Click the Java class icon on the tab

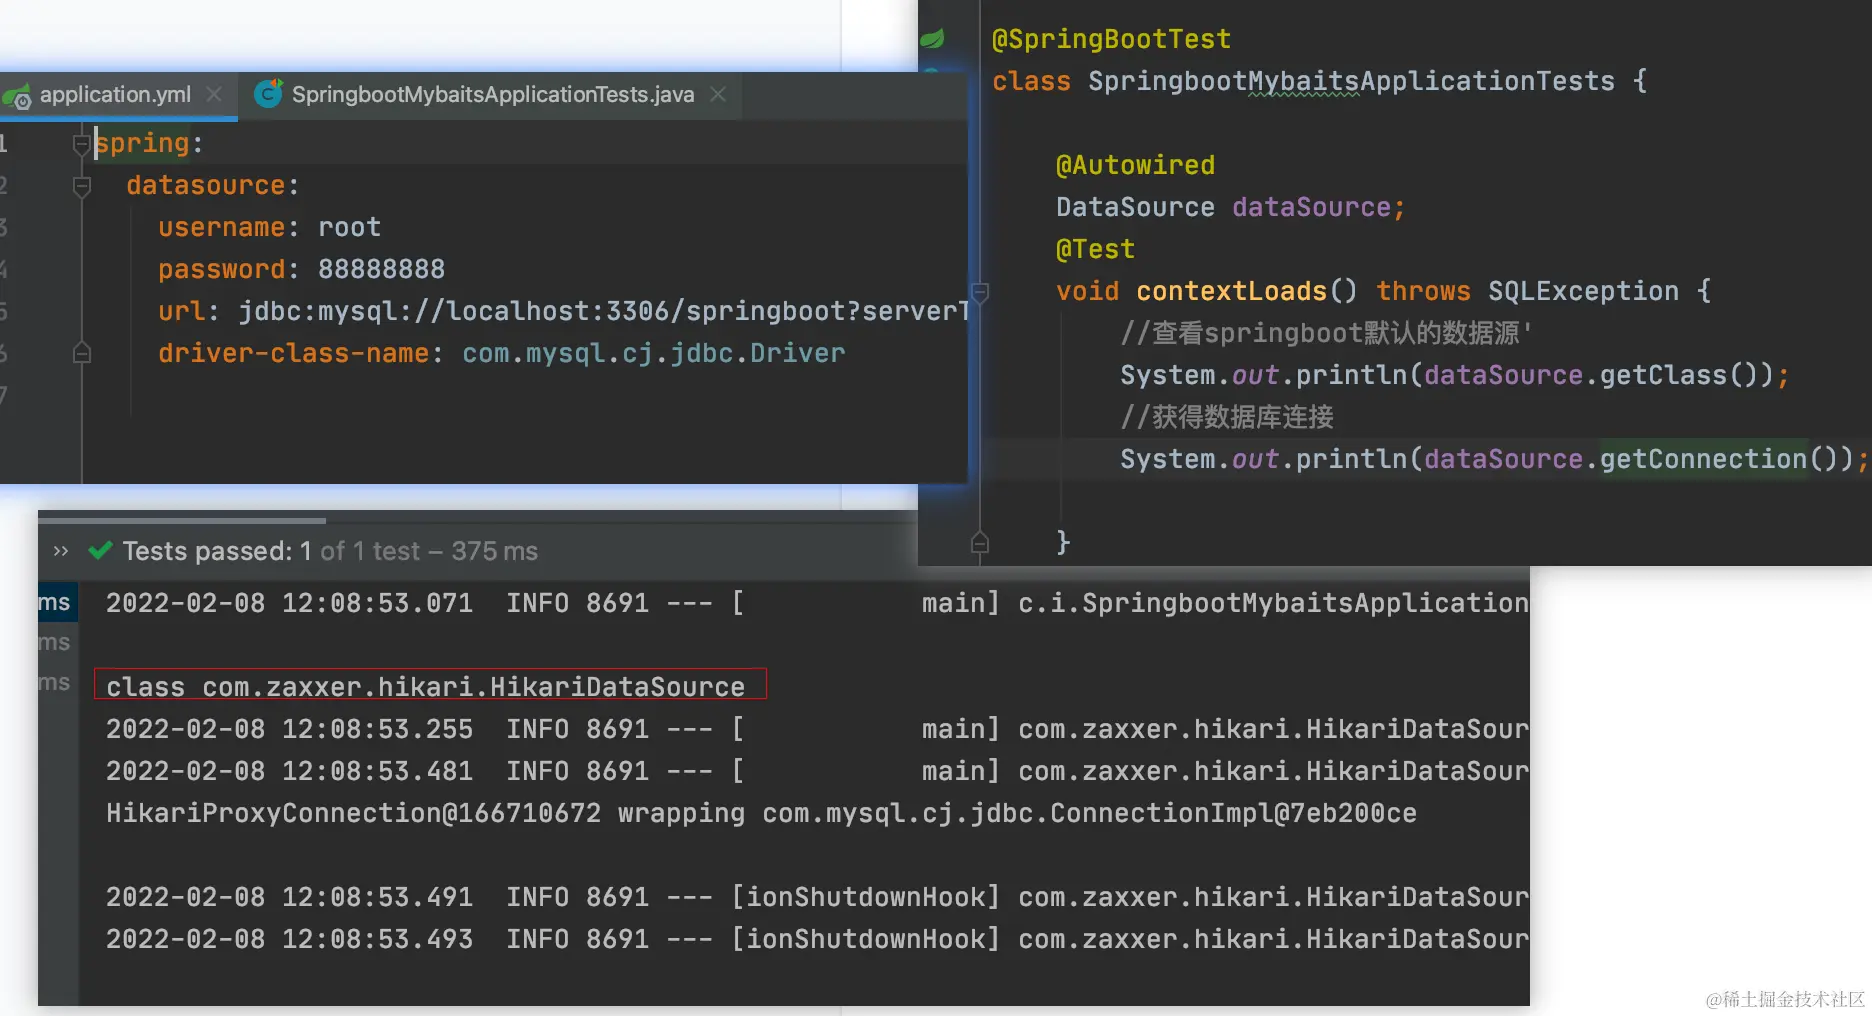pos(268,94)
